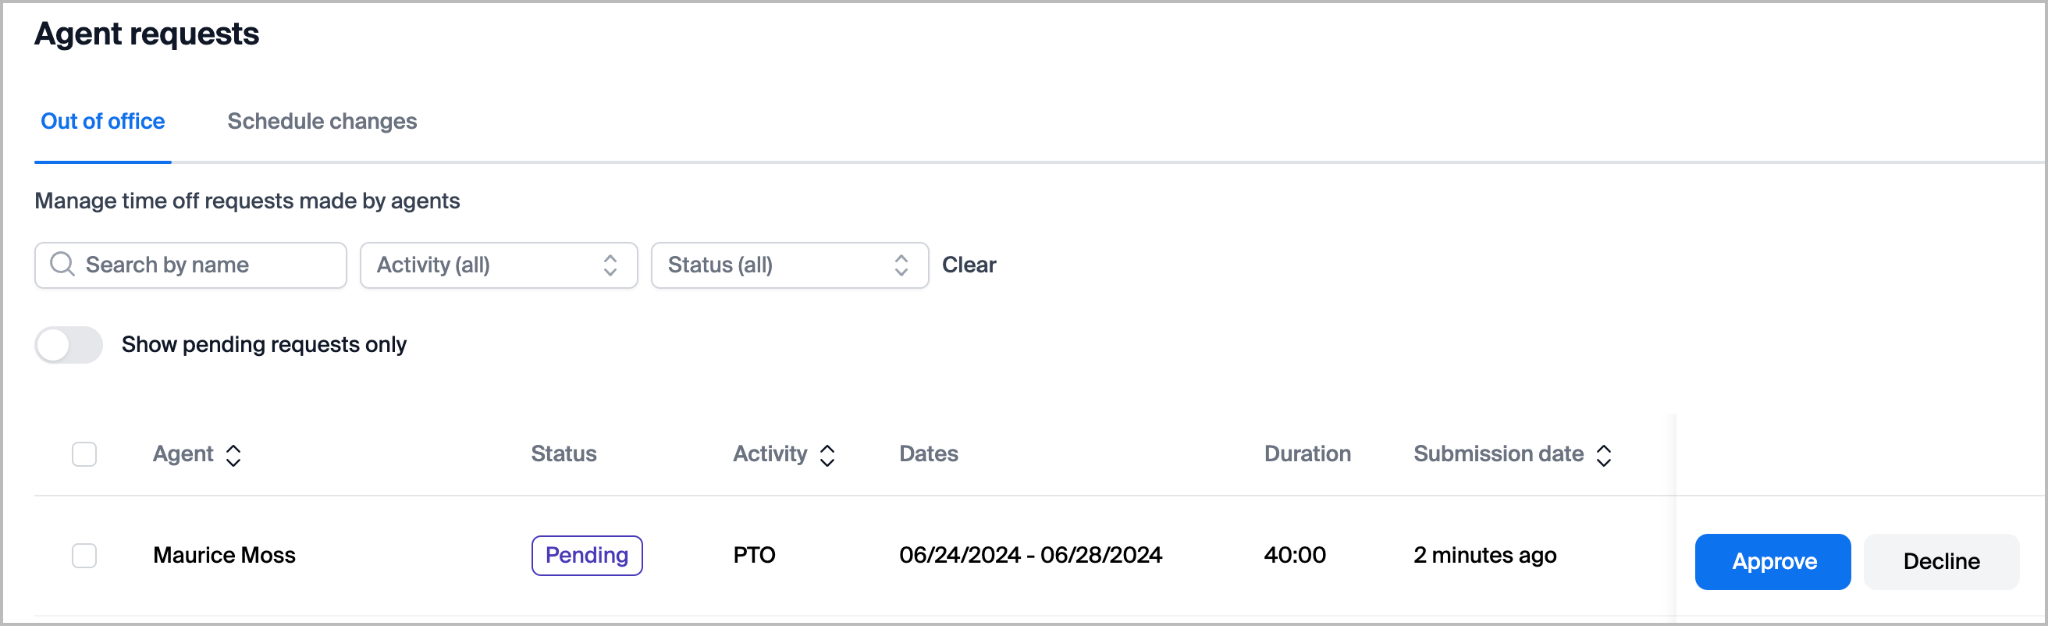Select the Out of office tab
The height and width of the screenshot is (626, 2048).
(103, 121)
